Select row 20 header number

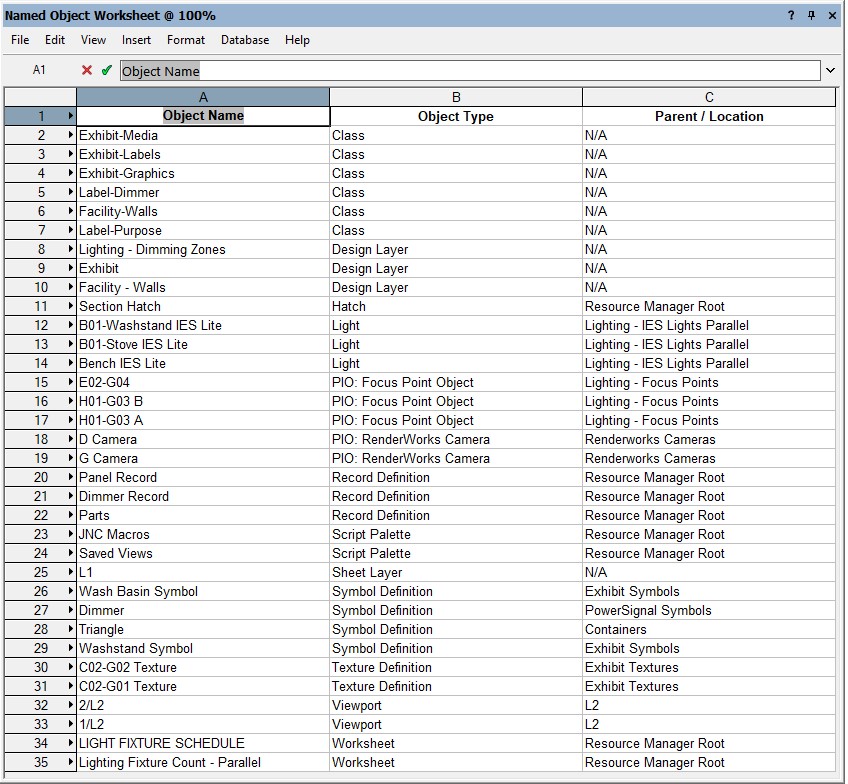click(40, 477)
